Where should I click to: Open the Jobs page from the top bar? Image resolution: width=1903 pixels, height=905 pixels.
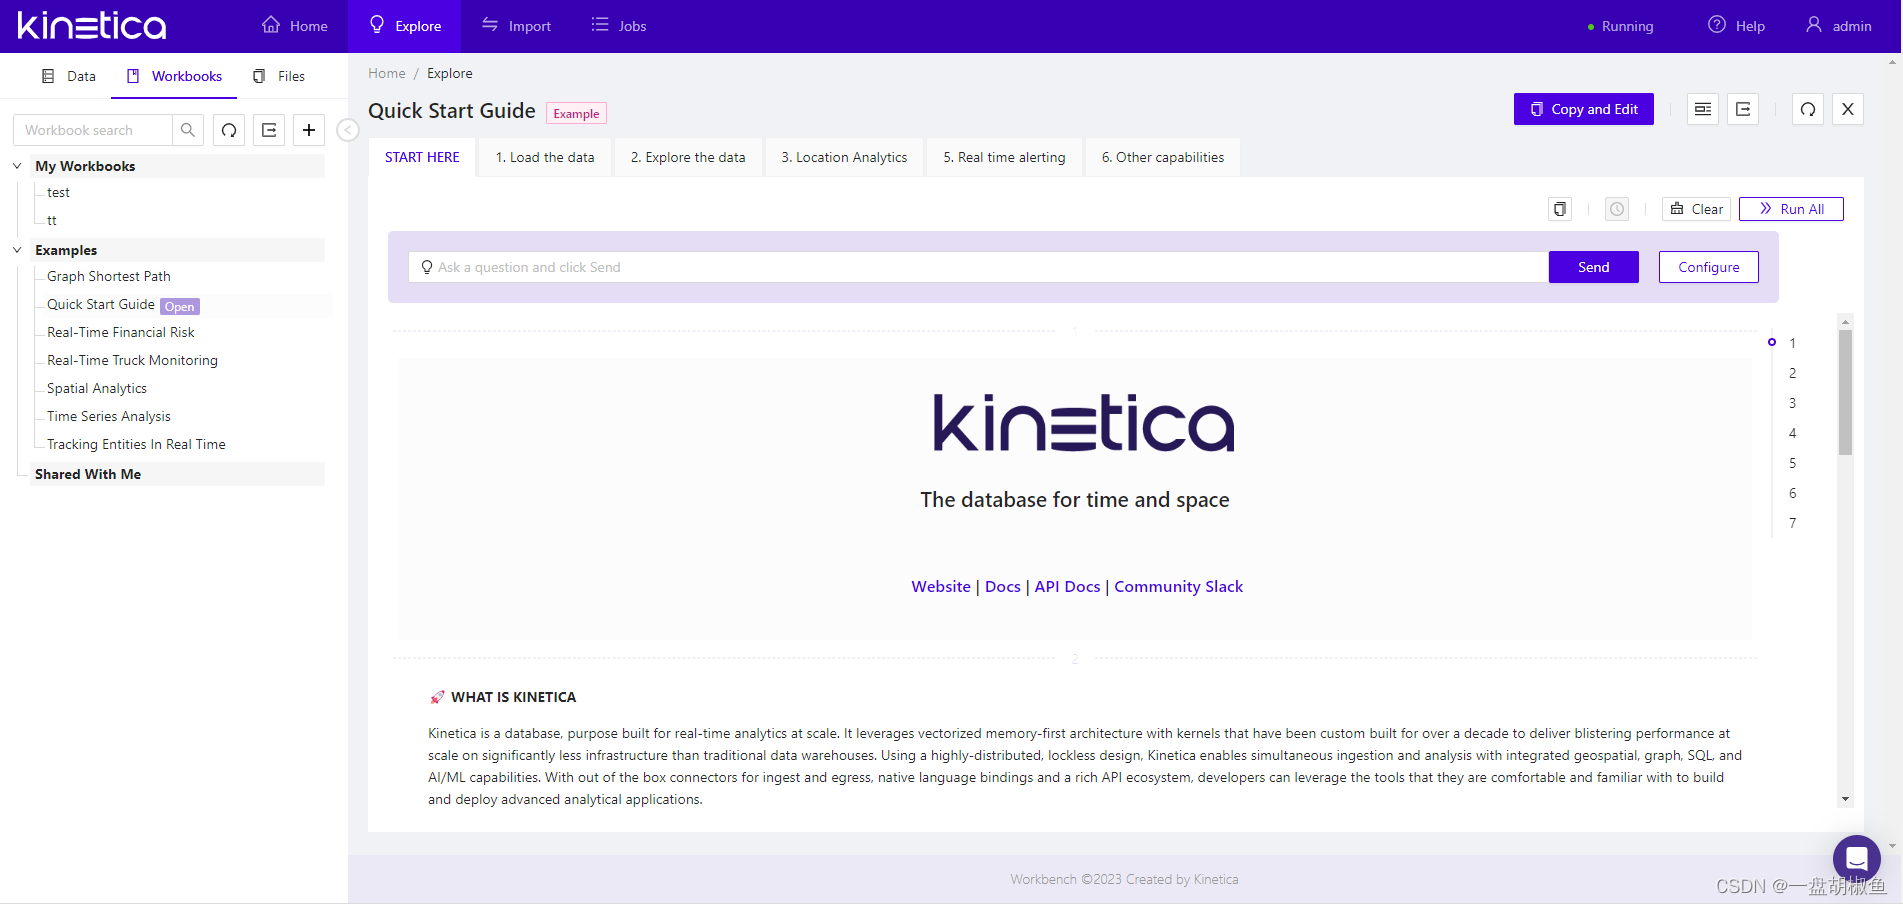[x=618, y=26]
